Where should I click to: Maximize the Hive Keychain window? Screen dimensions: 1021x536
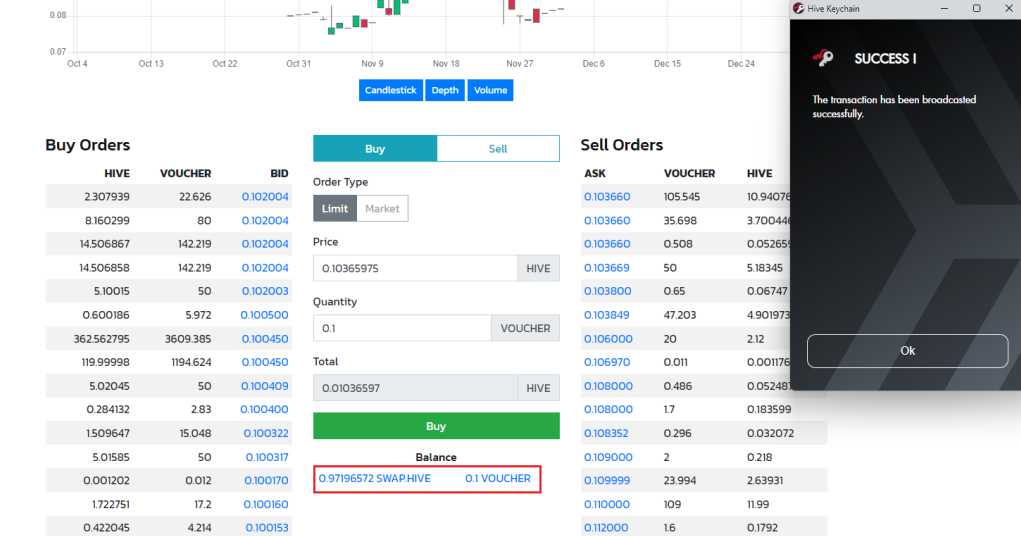coord(976,8)
